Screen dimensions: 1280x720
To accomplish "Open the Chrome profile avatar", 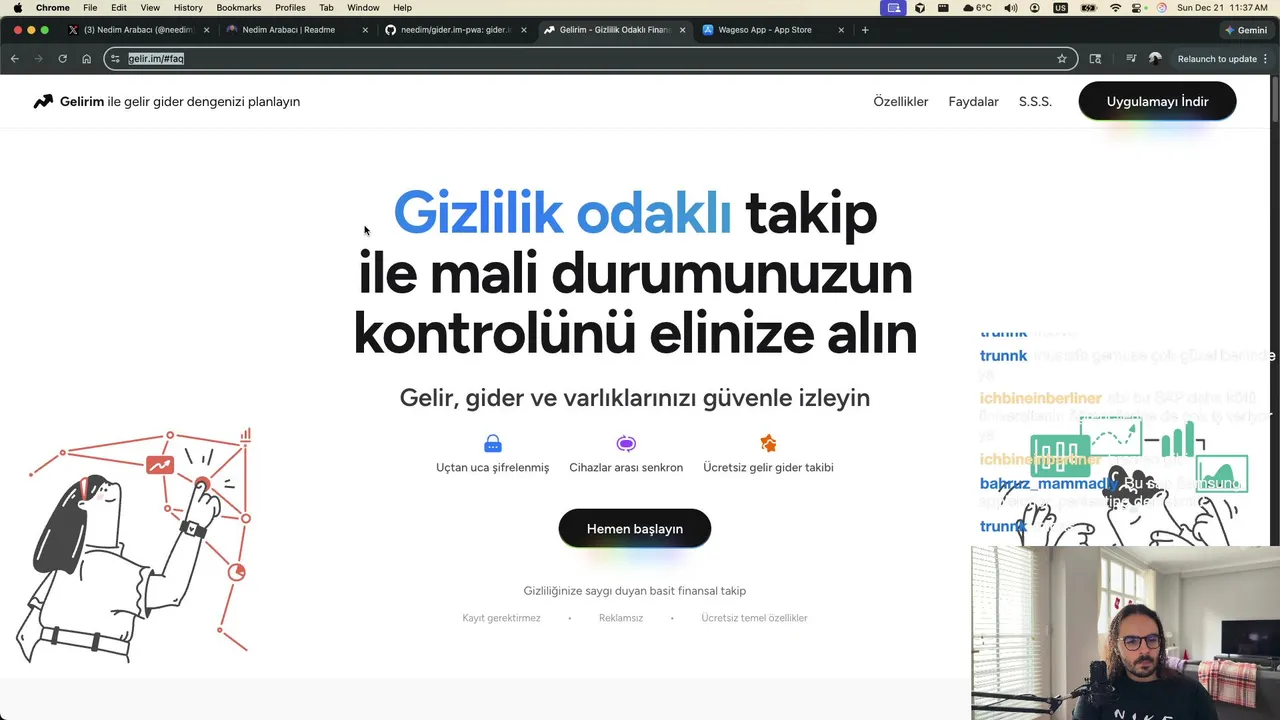I will click(x=1155, y=59).
